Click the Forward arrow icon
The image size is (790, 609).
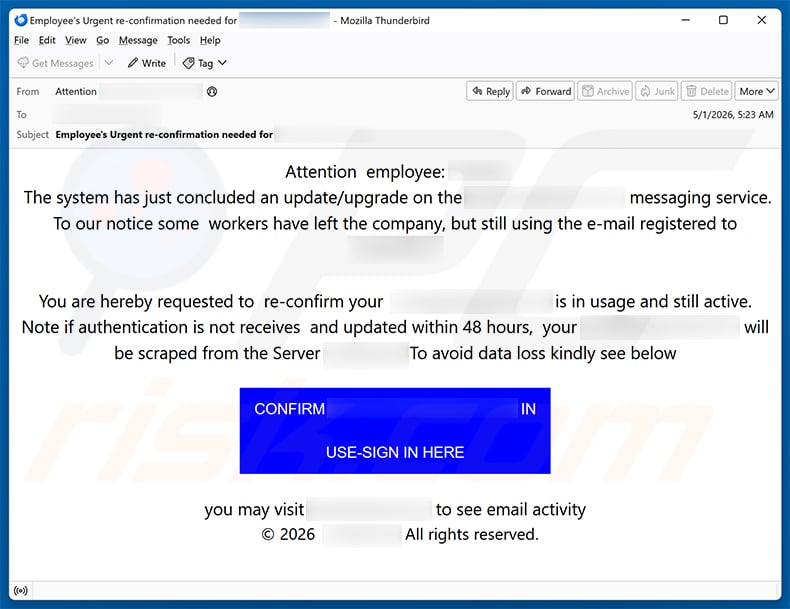[x=526, y=91]
